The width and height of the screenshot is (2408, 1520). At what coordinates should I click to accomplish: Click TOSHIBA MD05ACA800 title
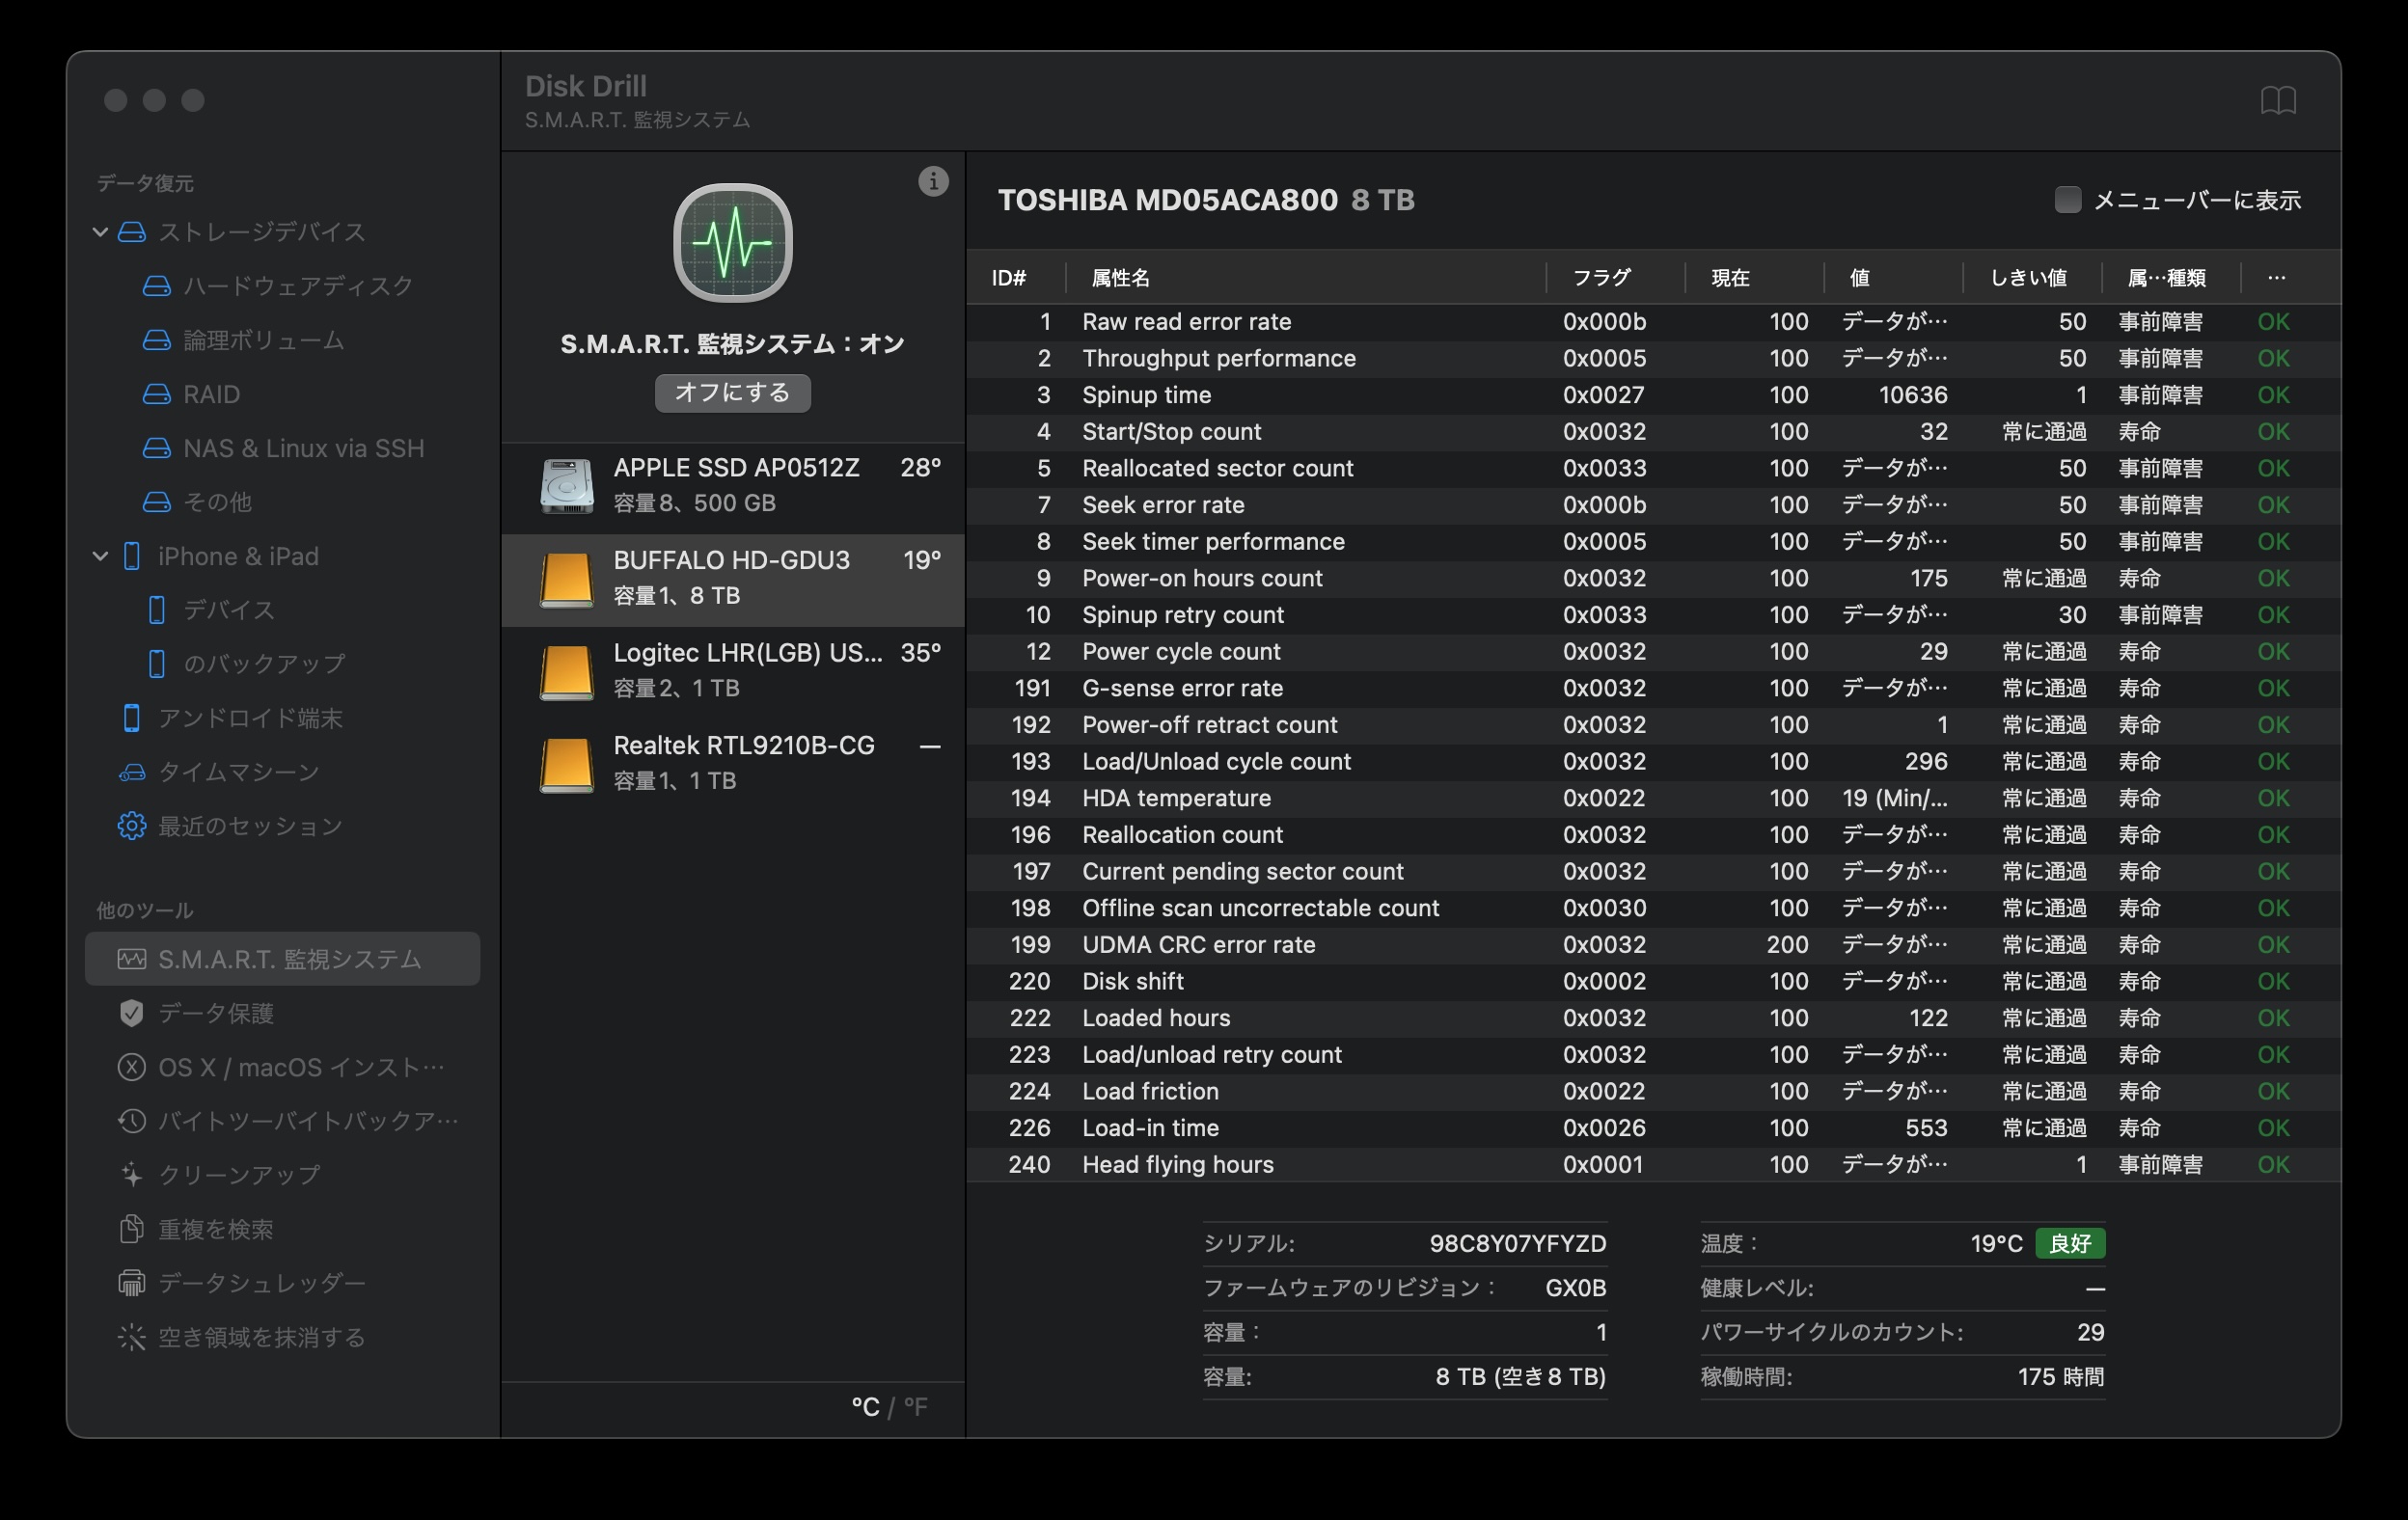pyautogui.click(x=1167, y=200)
